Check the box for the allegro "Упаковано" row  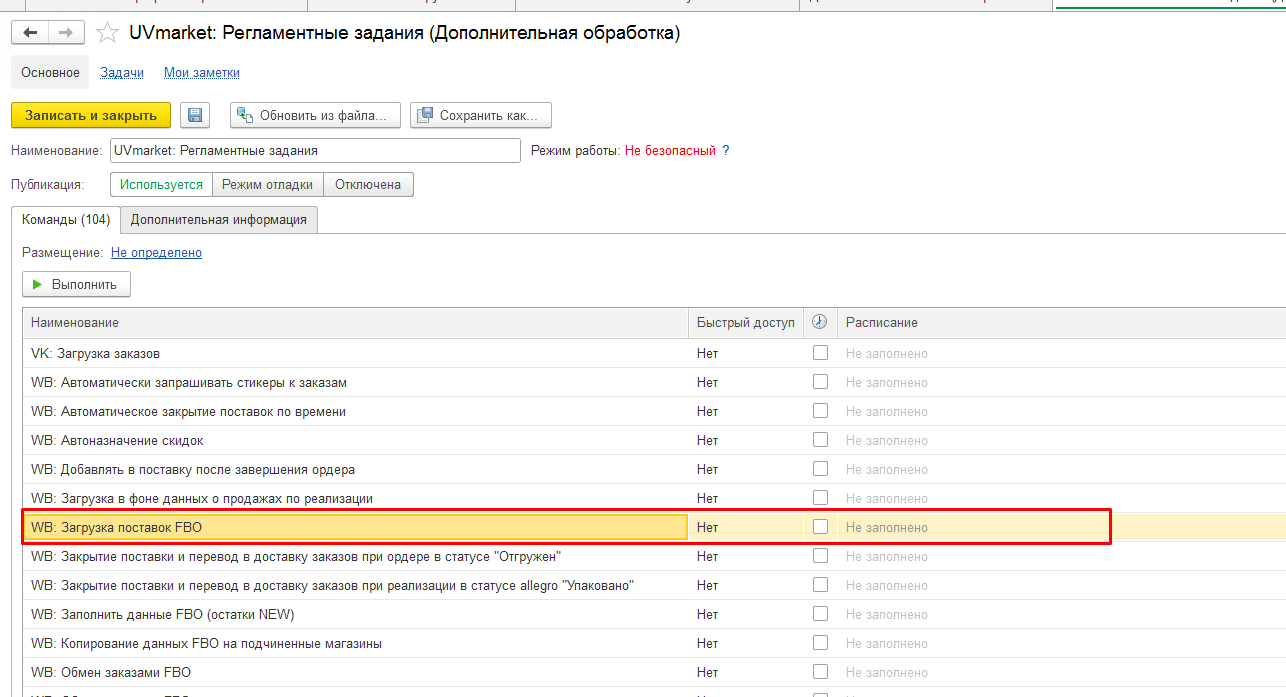click(x=820, y=585)
